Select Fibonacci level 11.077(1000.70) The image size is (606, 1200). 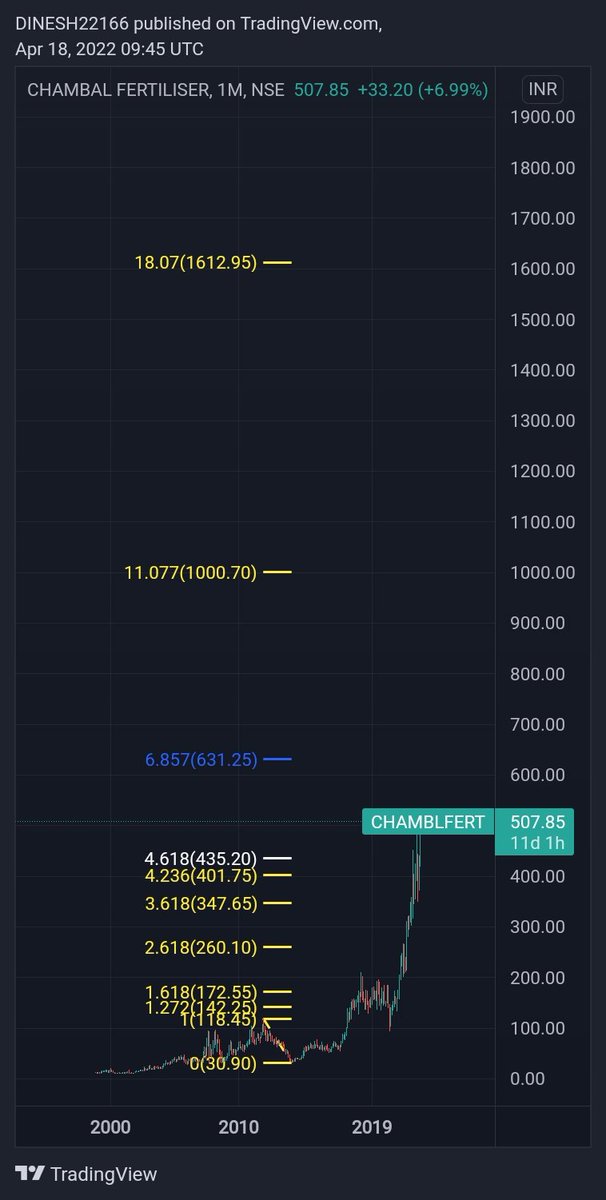tap(190, 573)
